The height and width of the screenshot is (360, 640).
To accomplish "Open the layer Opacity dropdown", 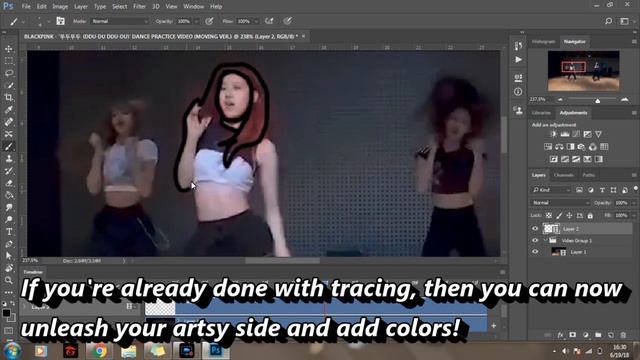I will pos(635,203).
